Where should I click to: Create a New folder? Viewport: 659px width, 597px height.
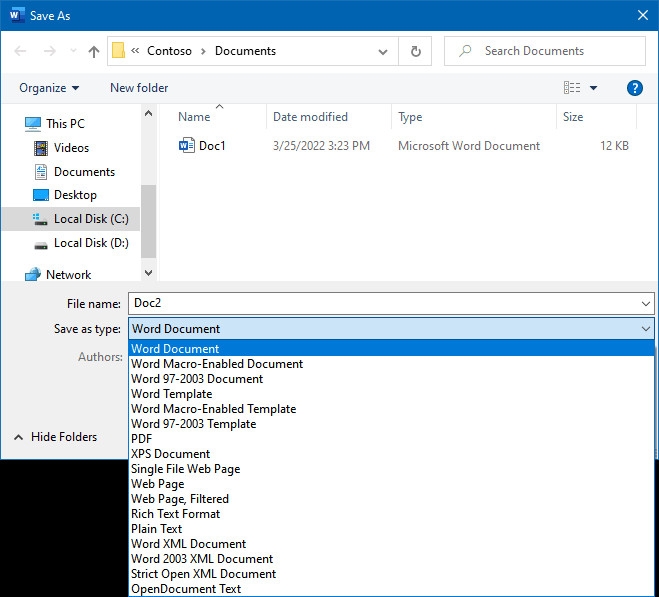[139, 88]
